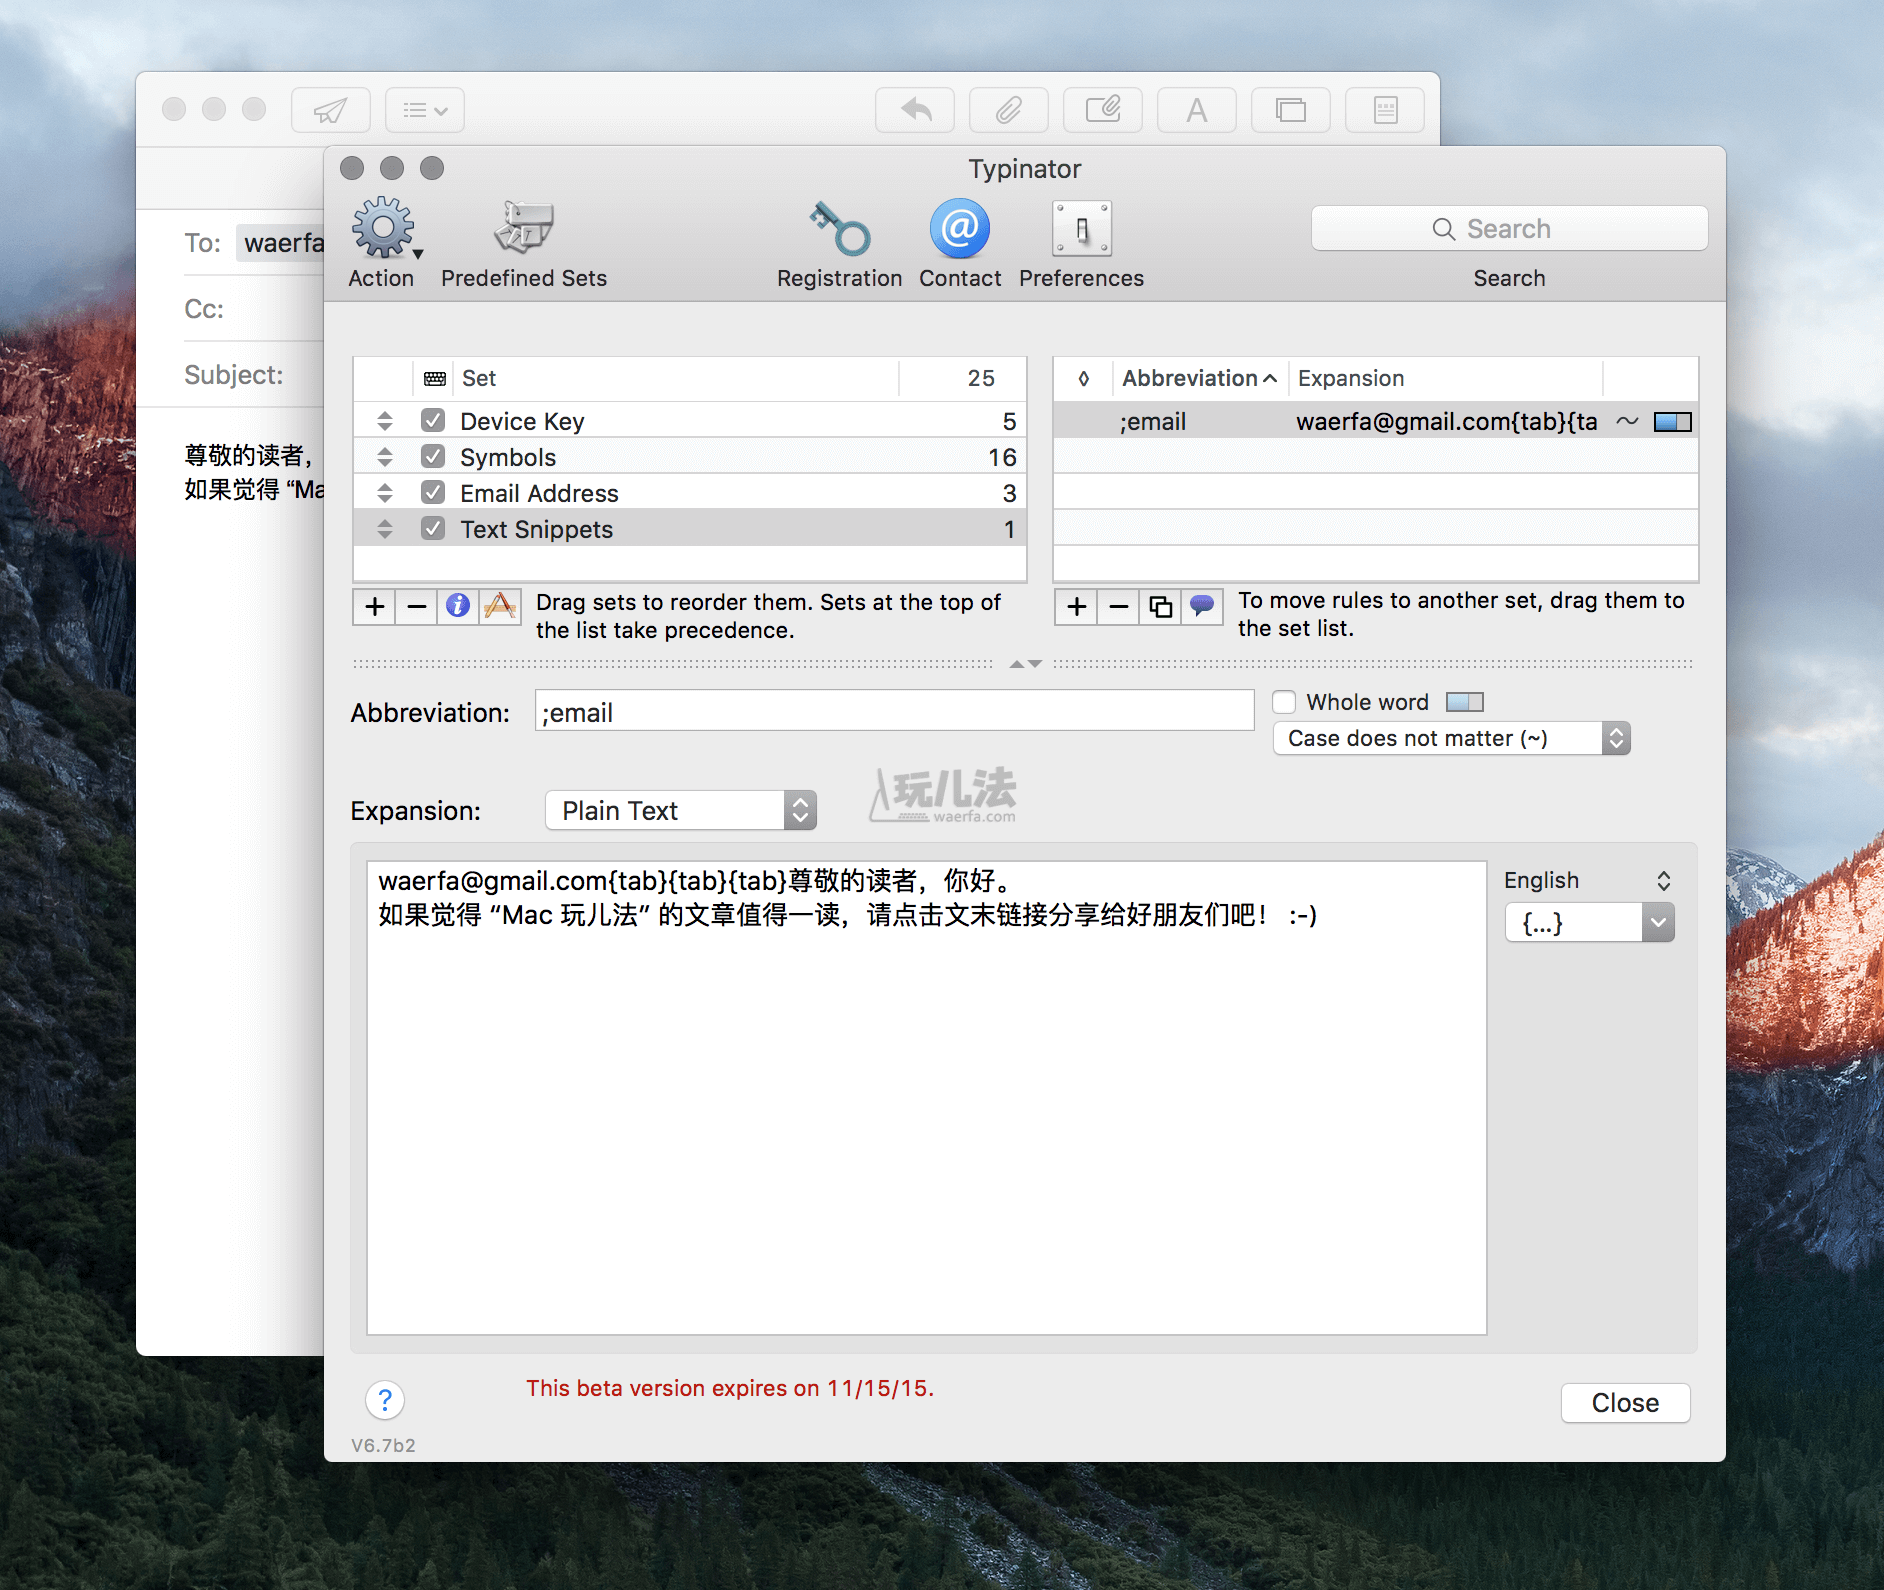Add a new rule with plus button
Screen dimensions: 1884x1590
pos(1077,606)
